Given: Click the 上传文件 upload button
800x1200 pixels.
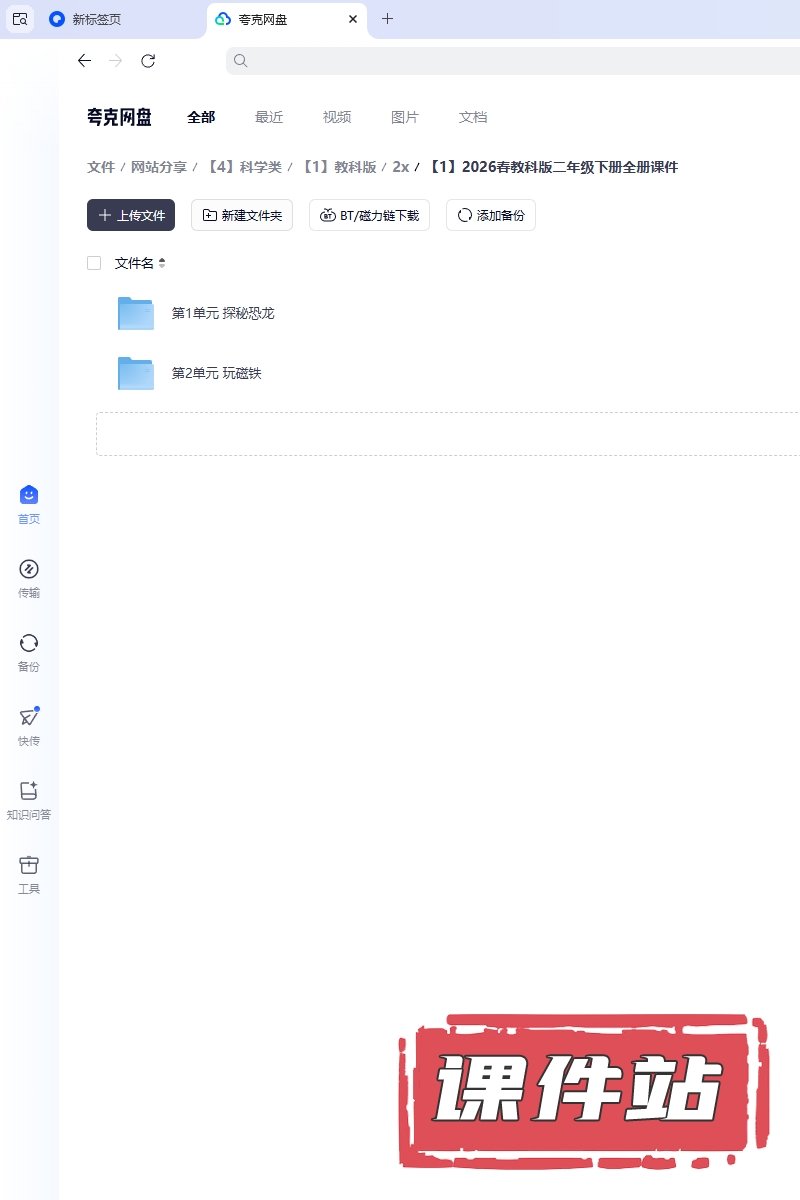Looking at the screenshot, I should [x=131, y=215].
